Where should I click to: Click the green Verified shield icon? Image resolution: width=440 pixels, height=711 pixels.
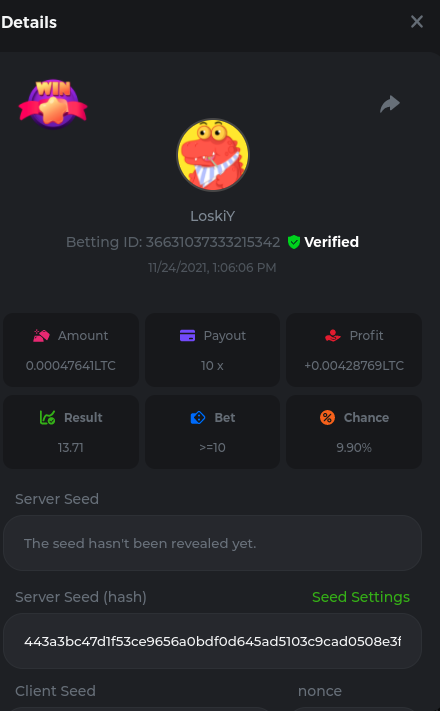(294, 242)
